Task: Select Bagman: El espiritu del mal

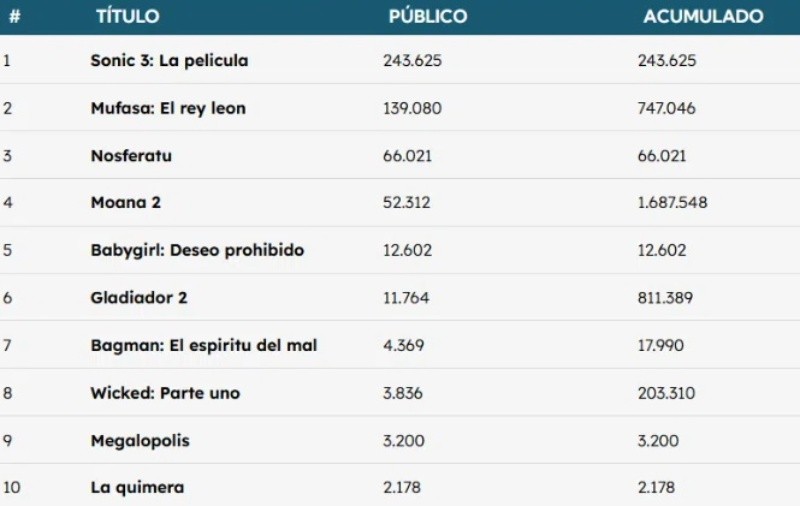Action: (204, 345)
